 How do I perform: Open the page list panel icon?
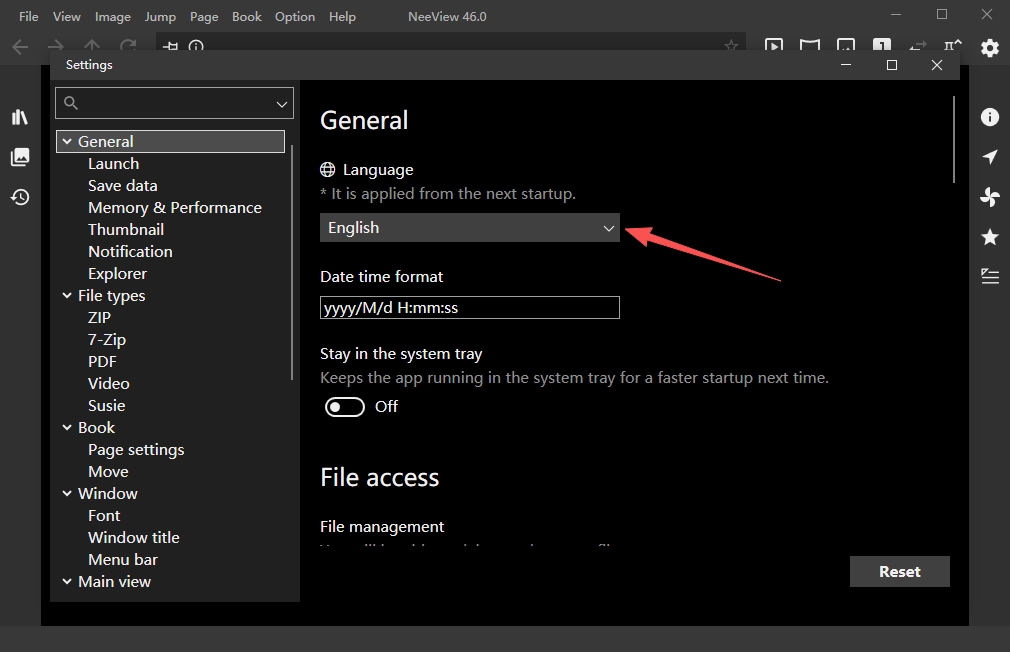tap(20, 157)
